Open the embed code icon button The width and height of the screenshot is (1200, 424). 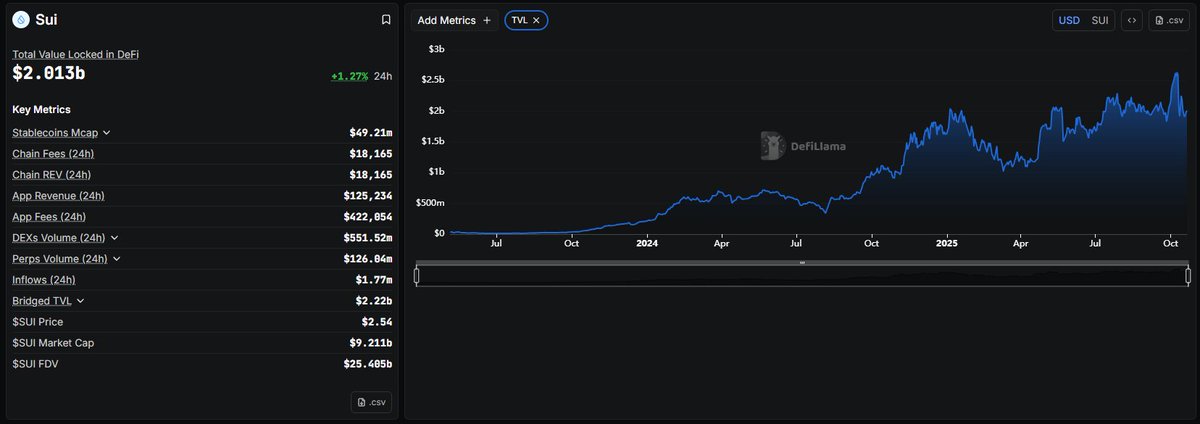[1131, 20]
